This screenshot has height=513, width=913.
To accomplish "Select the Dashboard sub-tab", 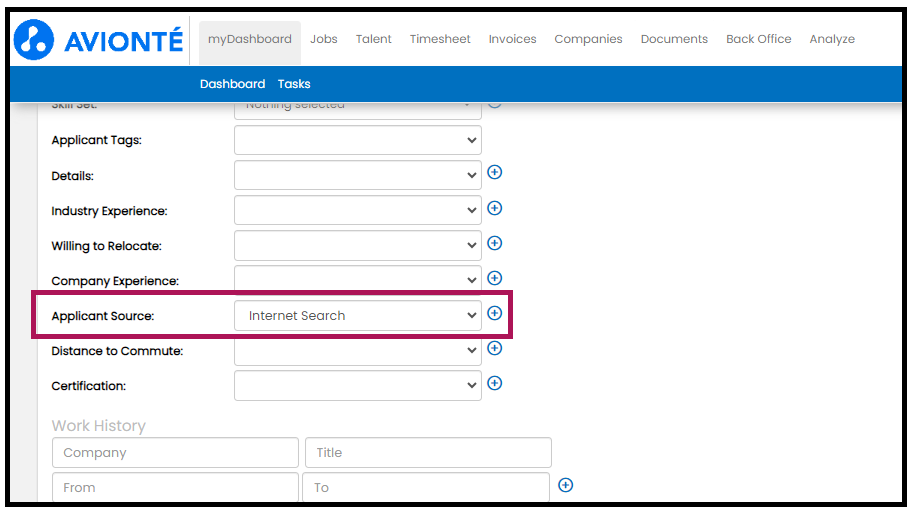I will pyautogui.click(x=232, y=84).
